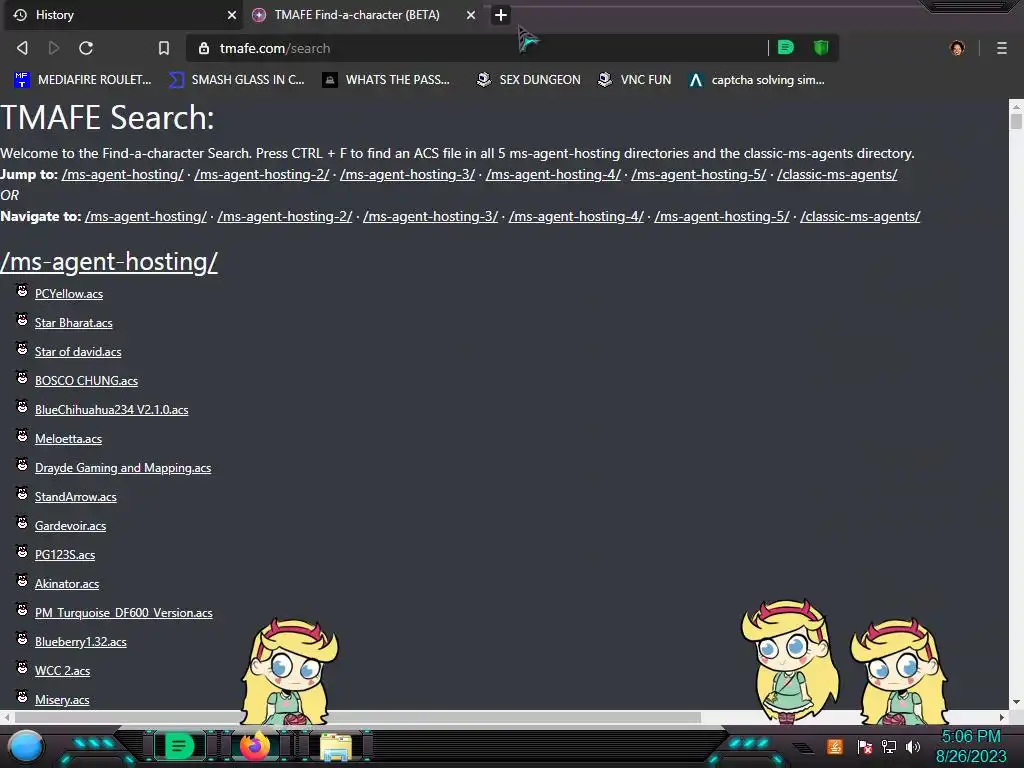
Task: Click the vertical scrollbar thumb
Action: tap(1016, 121)
